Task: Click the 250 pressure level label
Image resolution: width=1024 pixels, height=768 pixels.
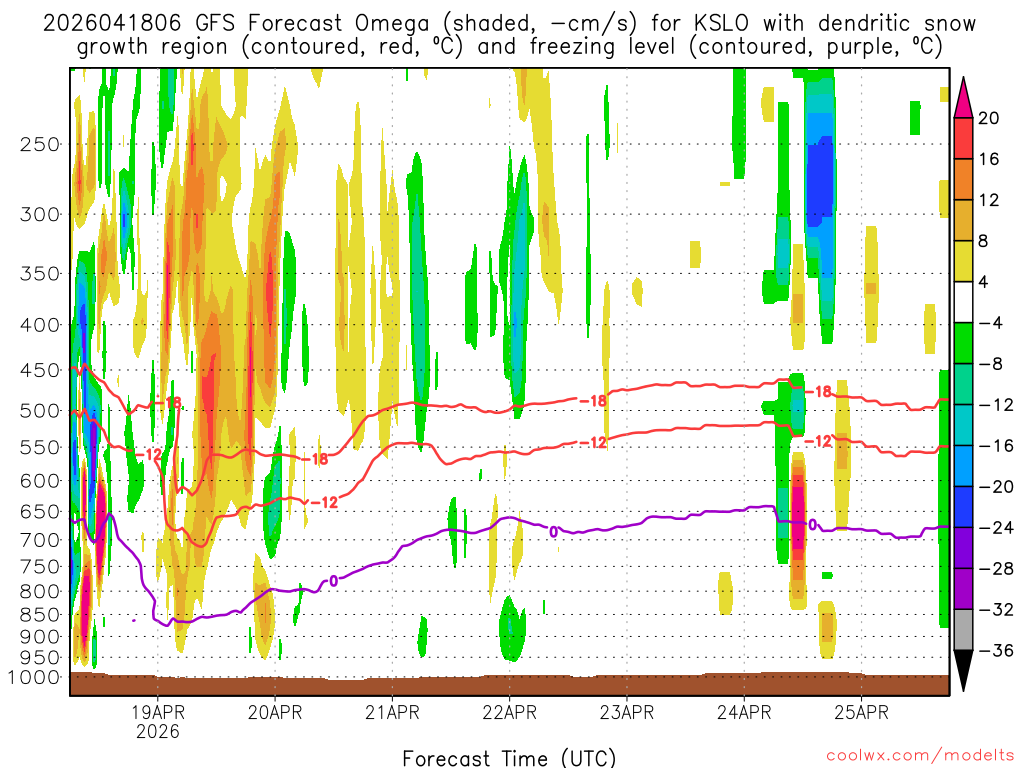Action: coord(41,144)
